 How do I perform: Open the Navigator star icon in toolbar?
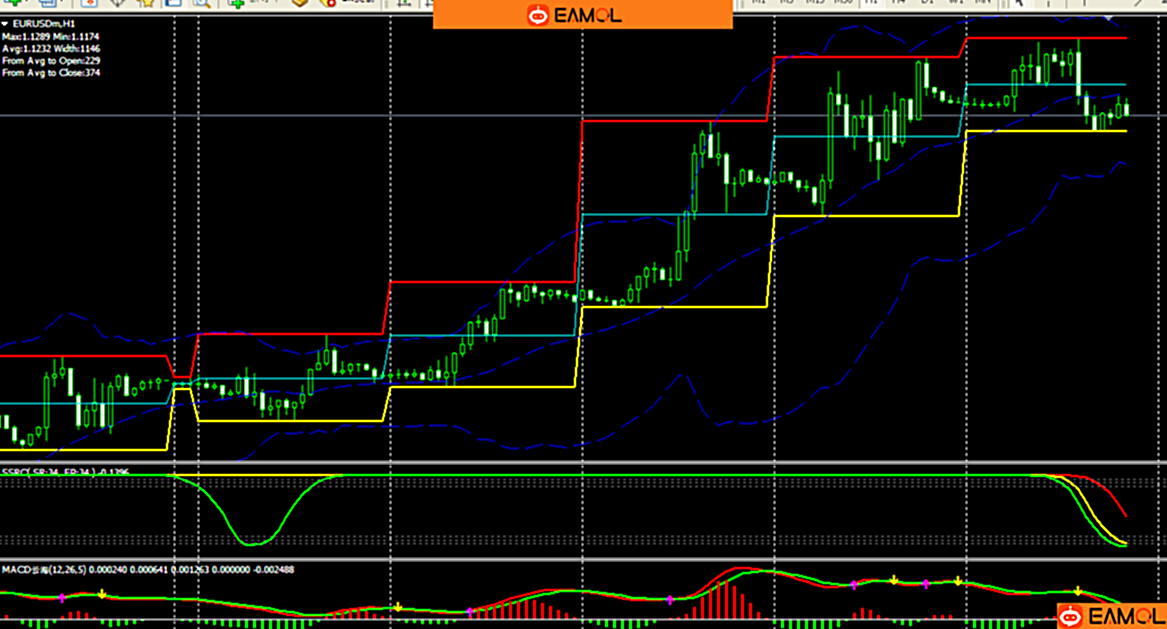coord(146,3)
